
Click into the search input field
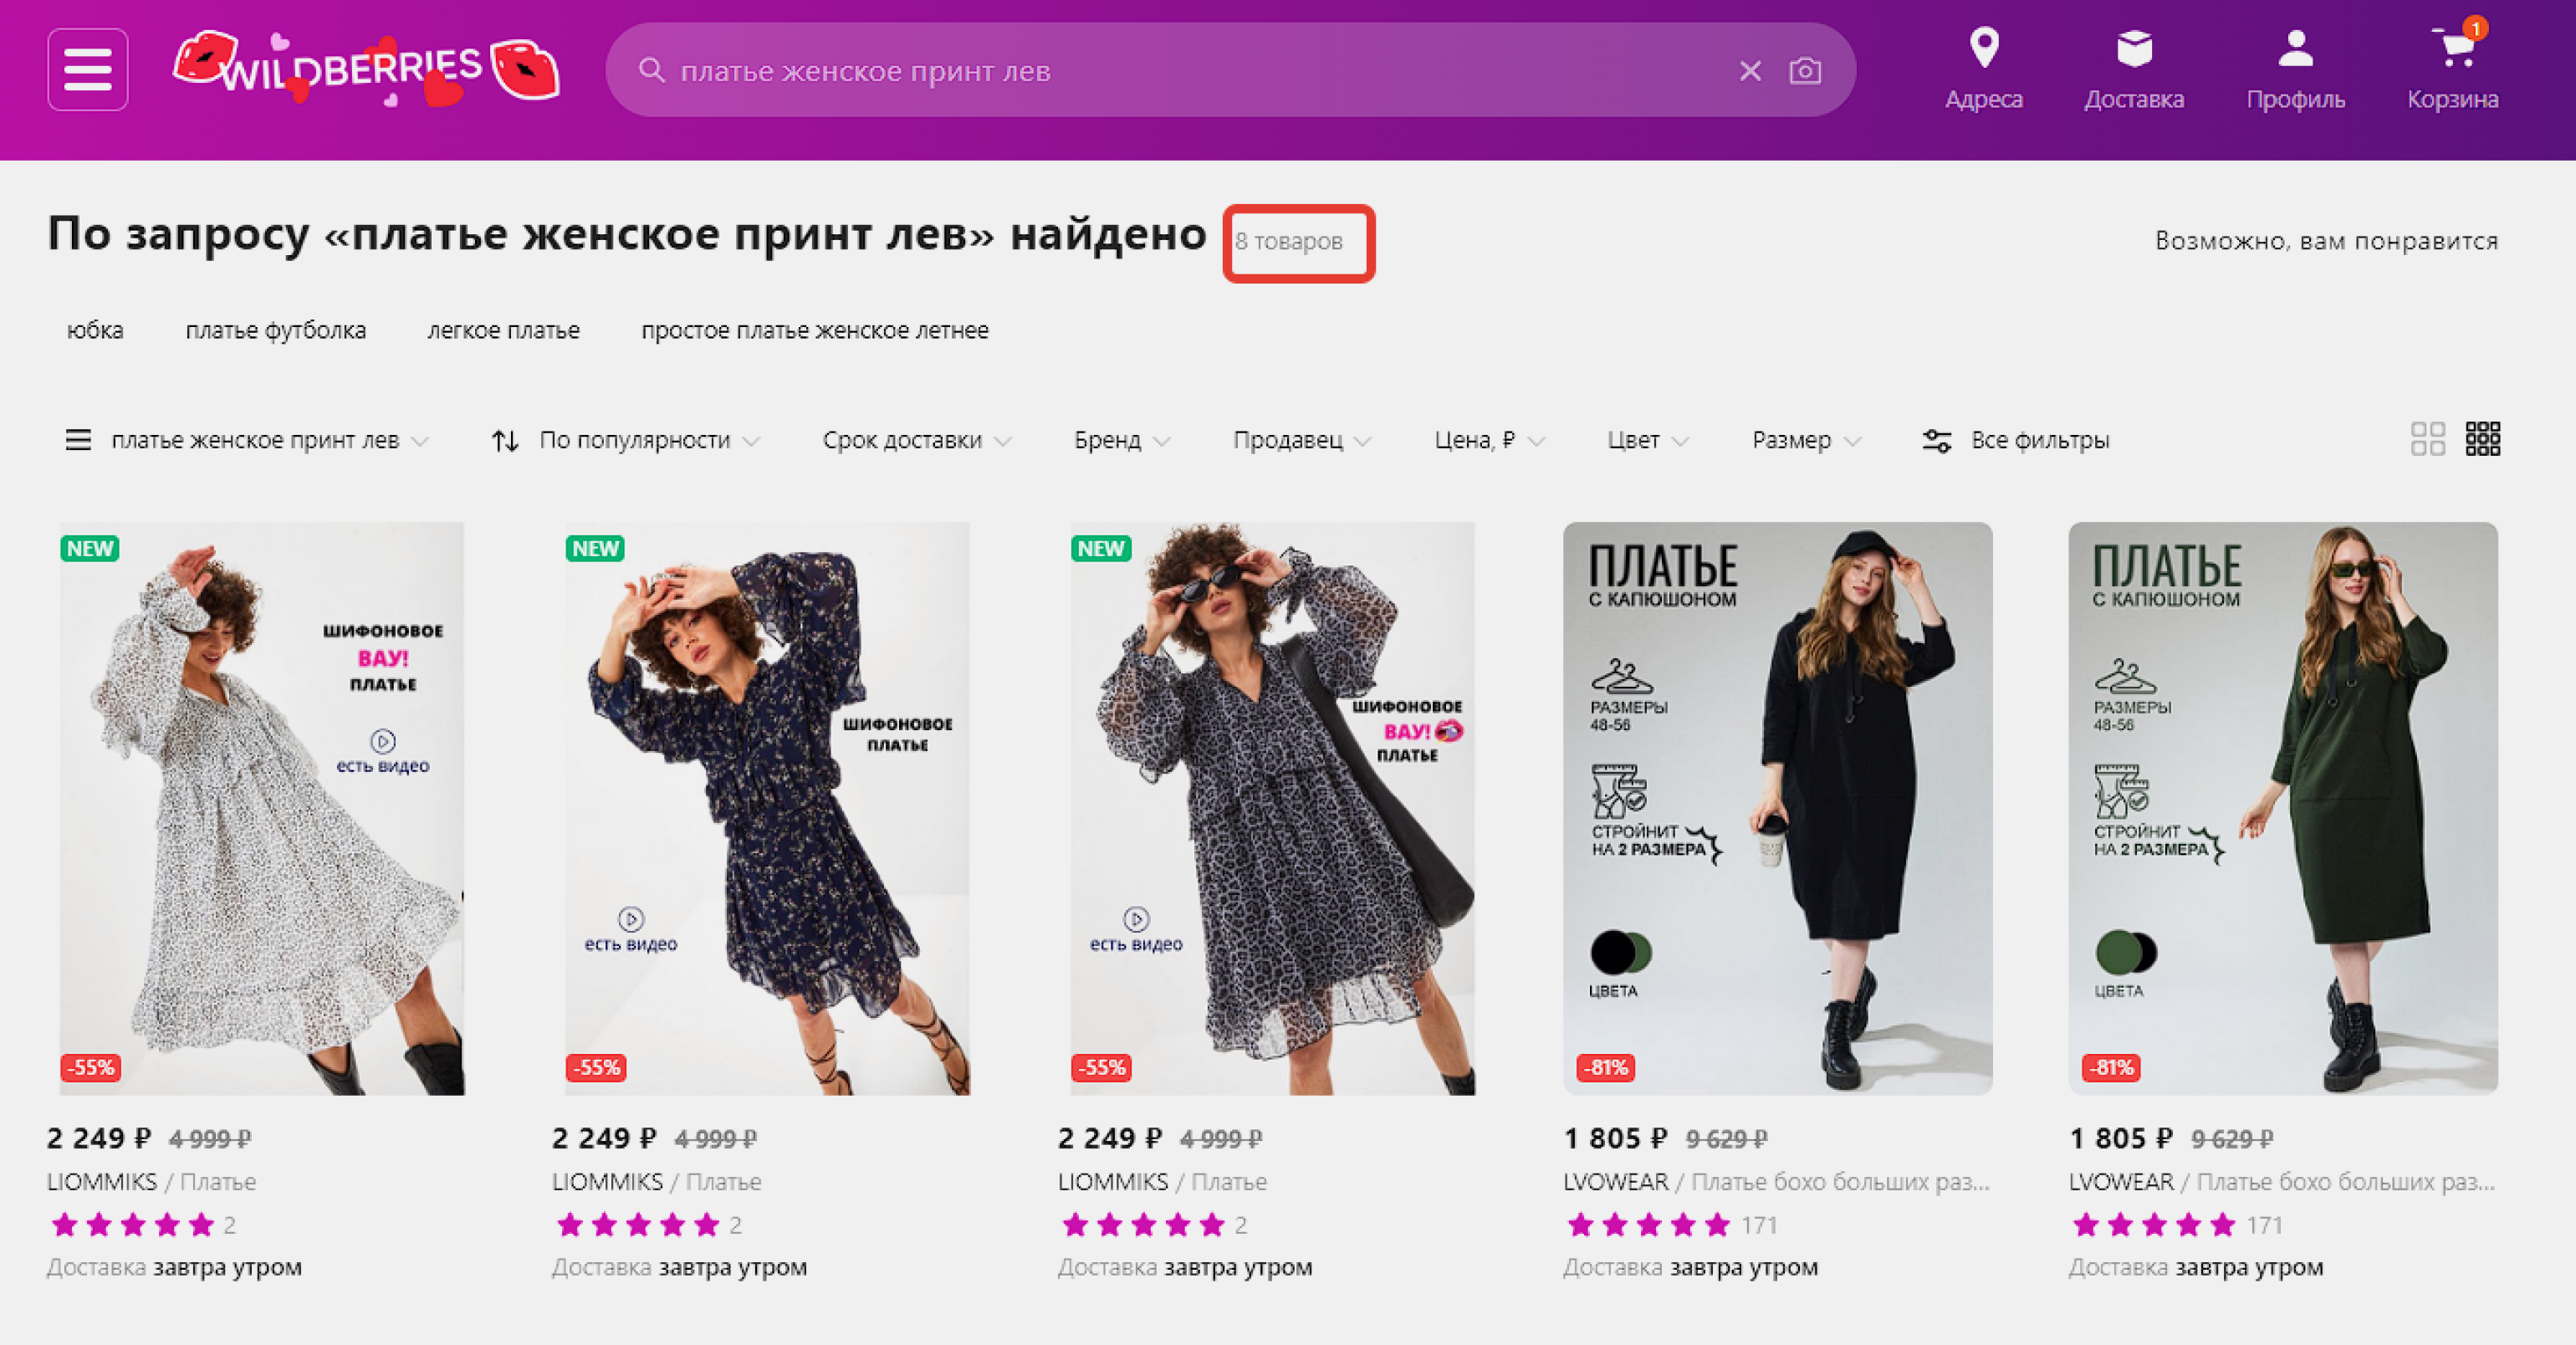pyautogui.click(x=1190, y=71)
